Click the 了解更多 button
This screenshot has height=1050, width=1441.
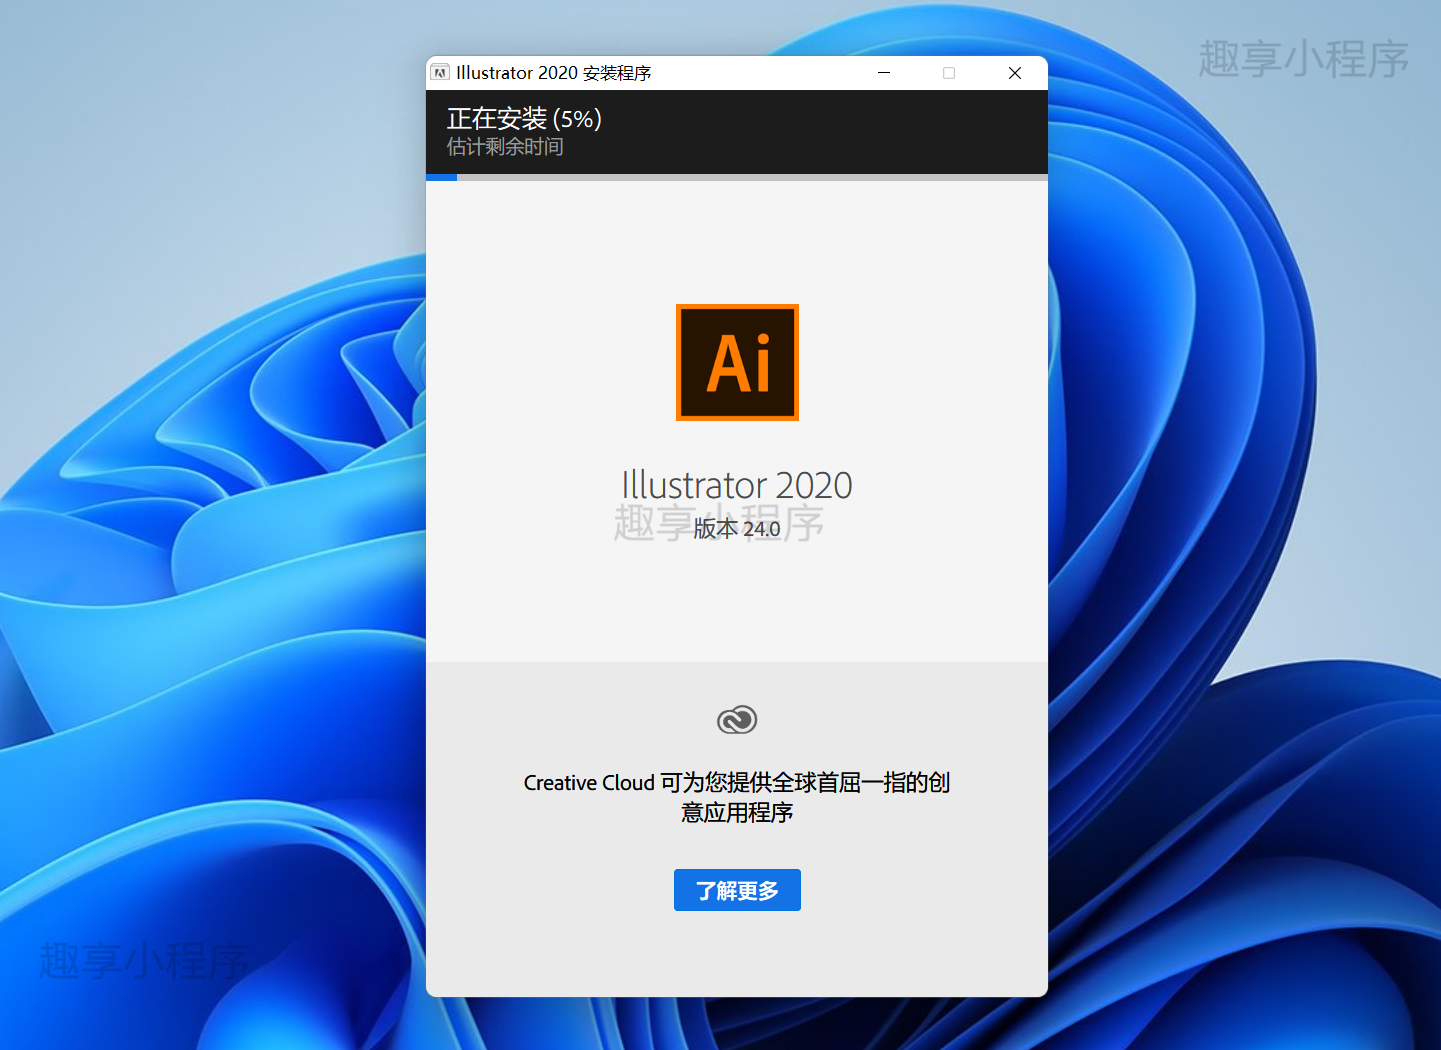point(737,890)
